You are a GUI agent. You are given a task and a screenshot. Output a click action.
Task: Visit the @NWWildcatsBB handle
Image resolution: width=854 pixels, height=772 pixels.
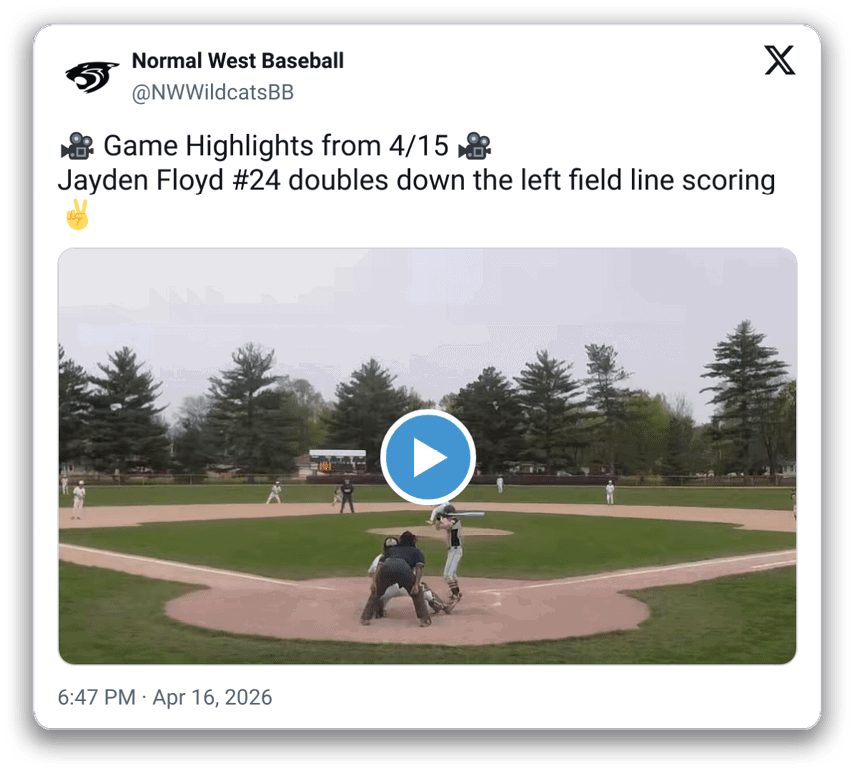[212, 93]
